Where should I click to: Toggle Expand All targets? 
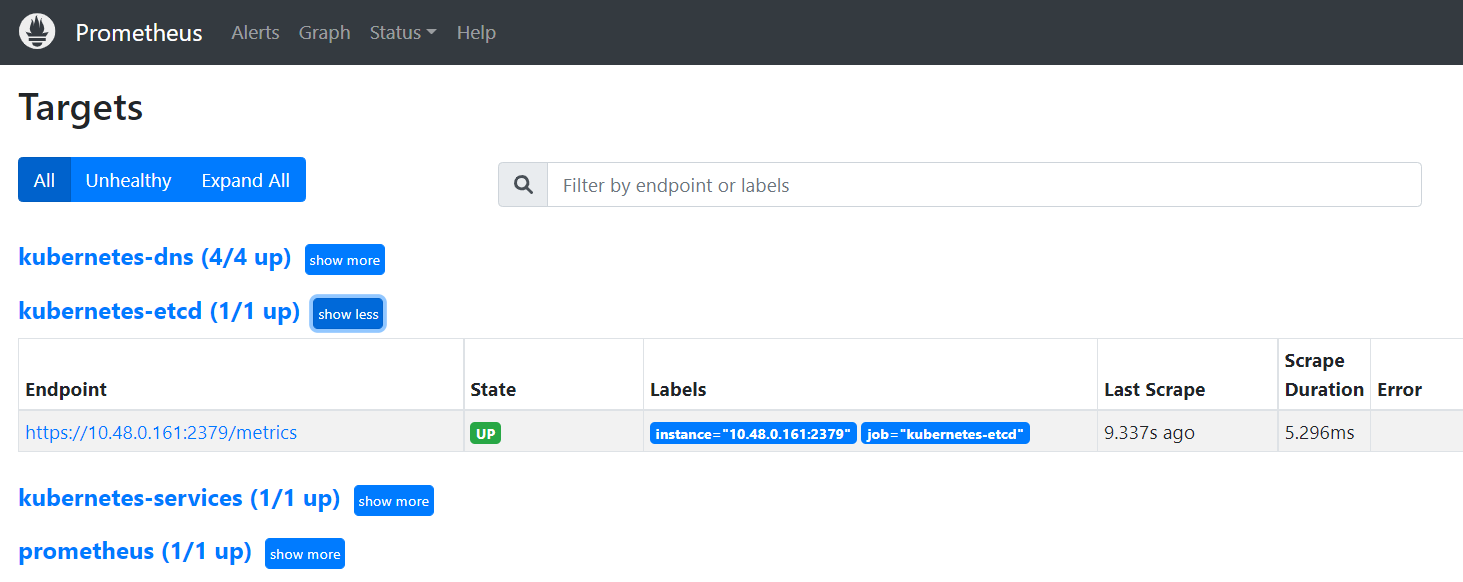245,180
